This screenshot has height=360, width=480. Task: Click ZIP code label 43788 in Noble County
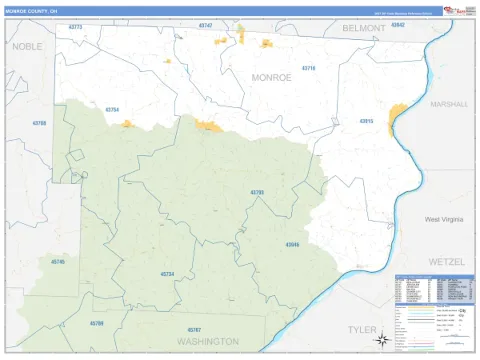pyautogui.click(x=39, y=123)
